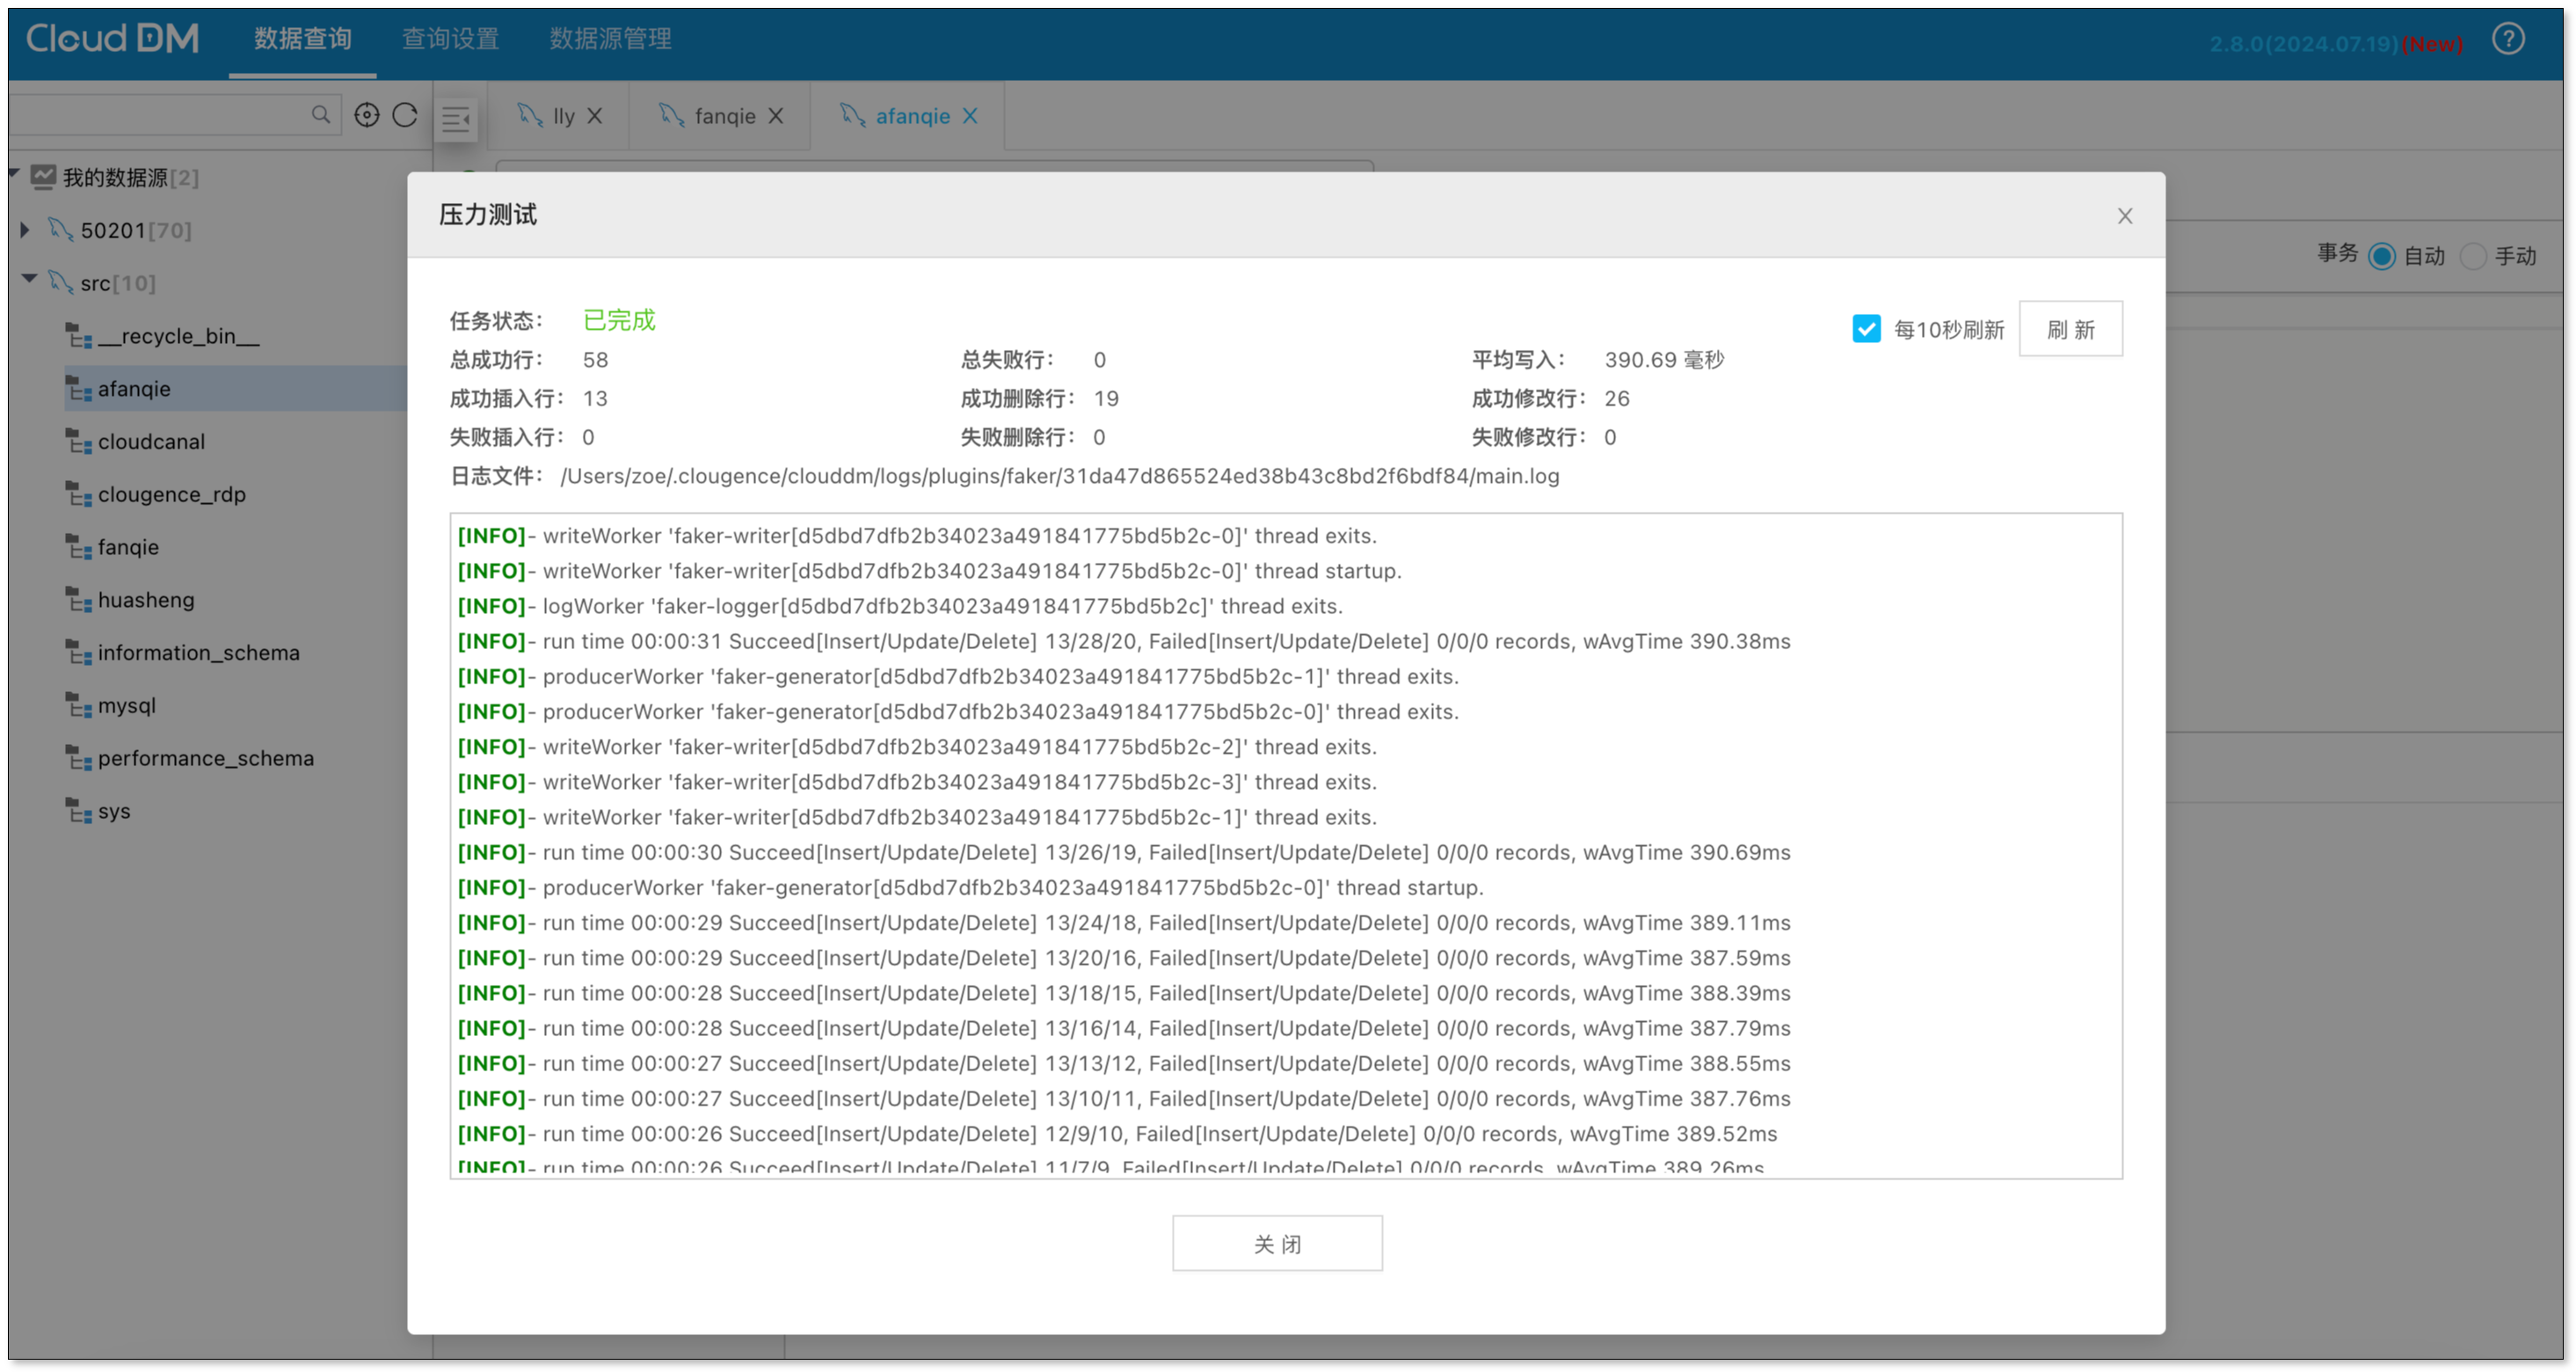Click the 刷新 refresh button
This screenshot has width=2576, height=1372.
point(2070,329)
